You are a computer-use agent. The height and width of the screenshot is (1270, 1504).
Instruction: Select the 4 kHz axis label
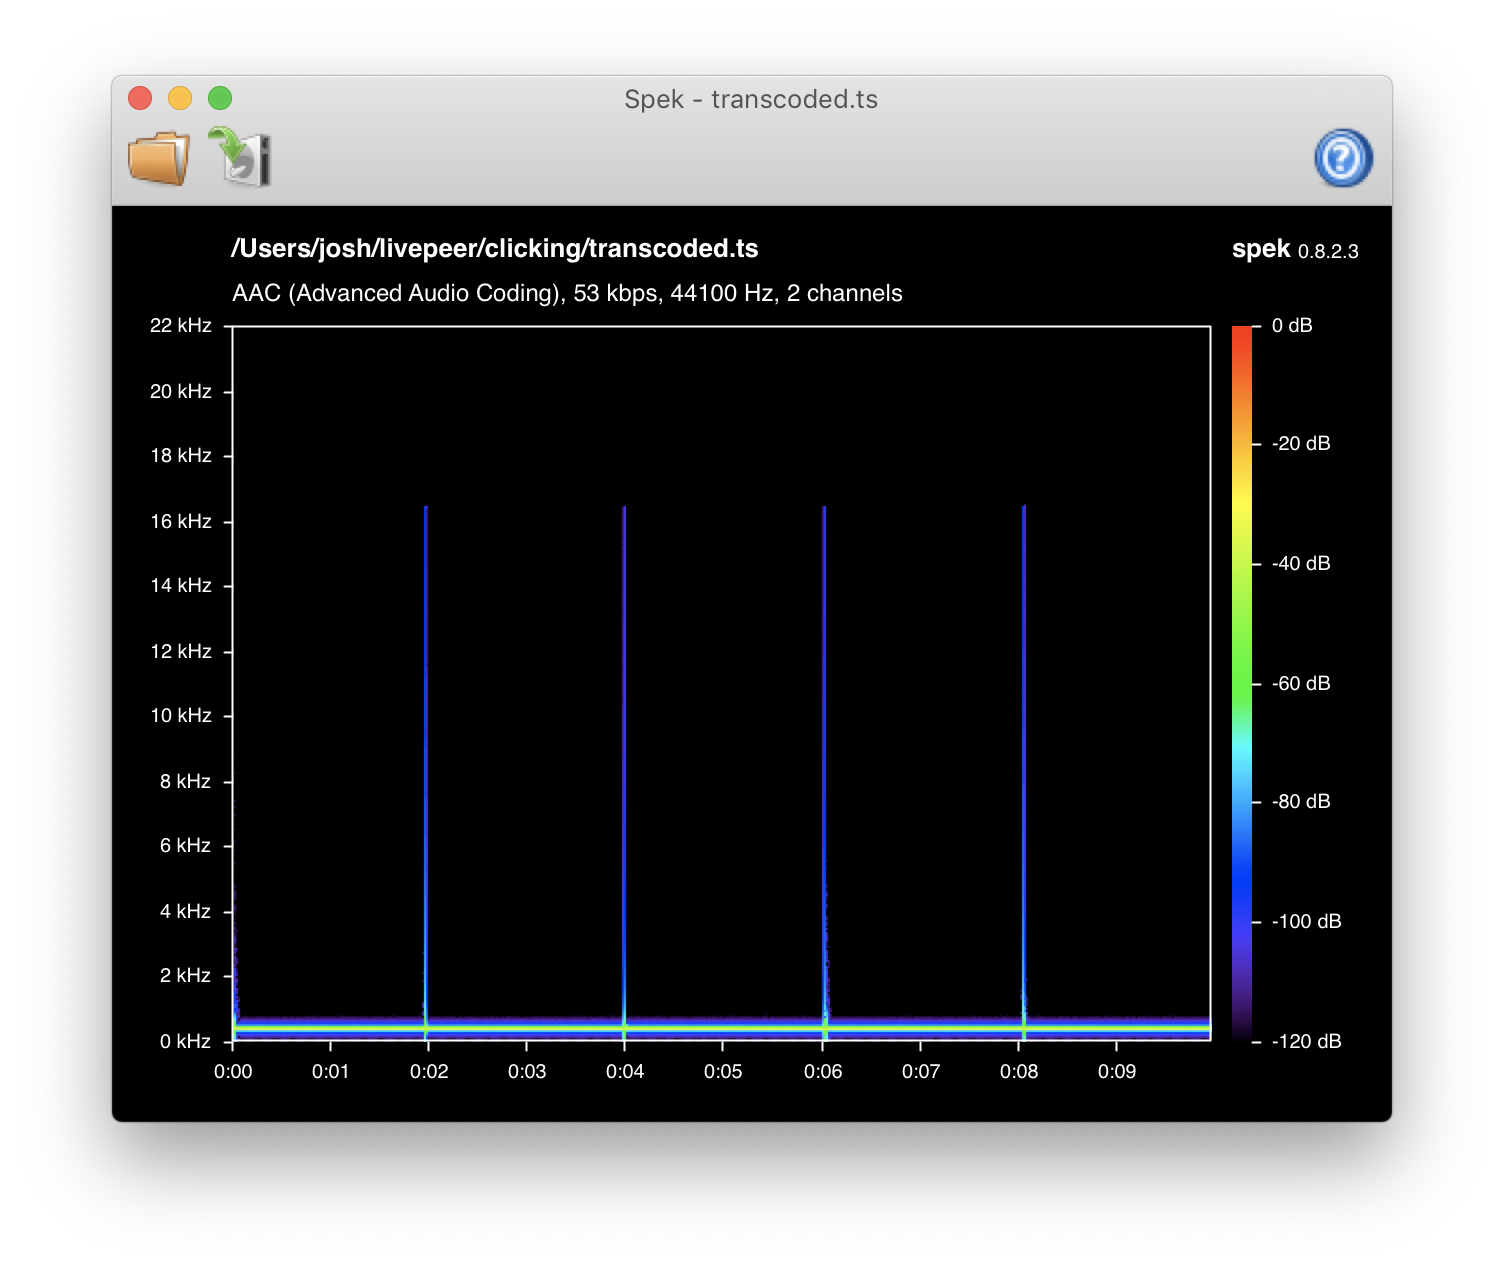[x=185, y=911]
